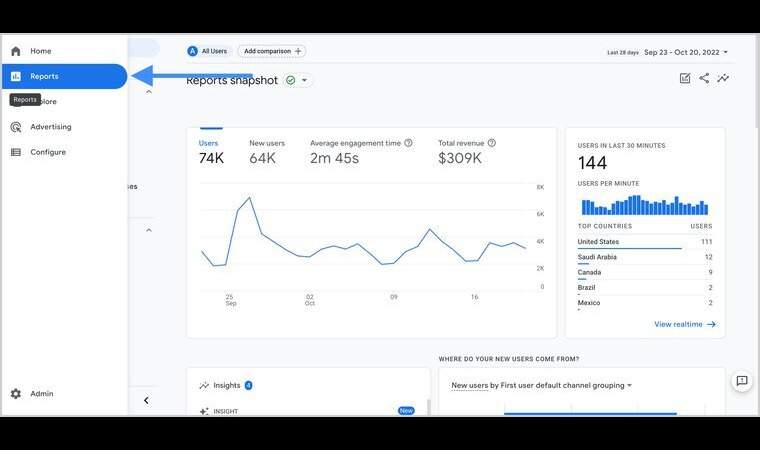Open Advertising section
The image size is (760, 450).
point(64,127)
